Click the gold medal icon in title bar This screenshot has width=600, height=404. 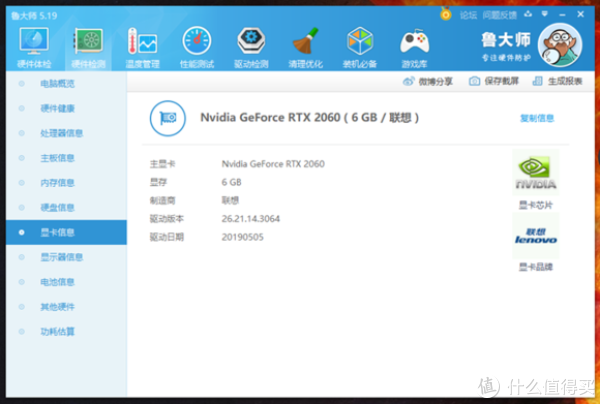tap(445, 14)
